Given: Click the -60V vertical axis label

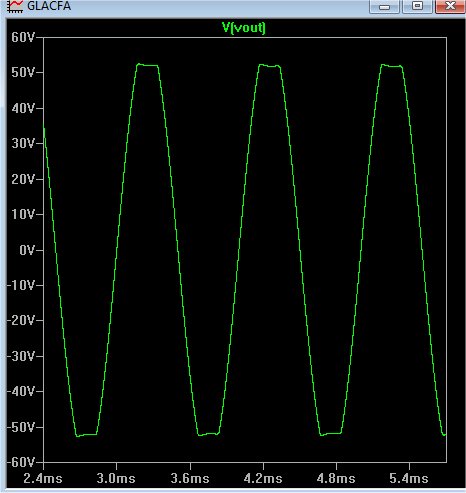Looking at the screenshot, I should pyautogui.click(x=21, y=462).
